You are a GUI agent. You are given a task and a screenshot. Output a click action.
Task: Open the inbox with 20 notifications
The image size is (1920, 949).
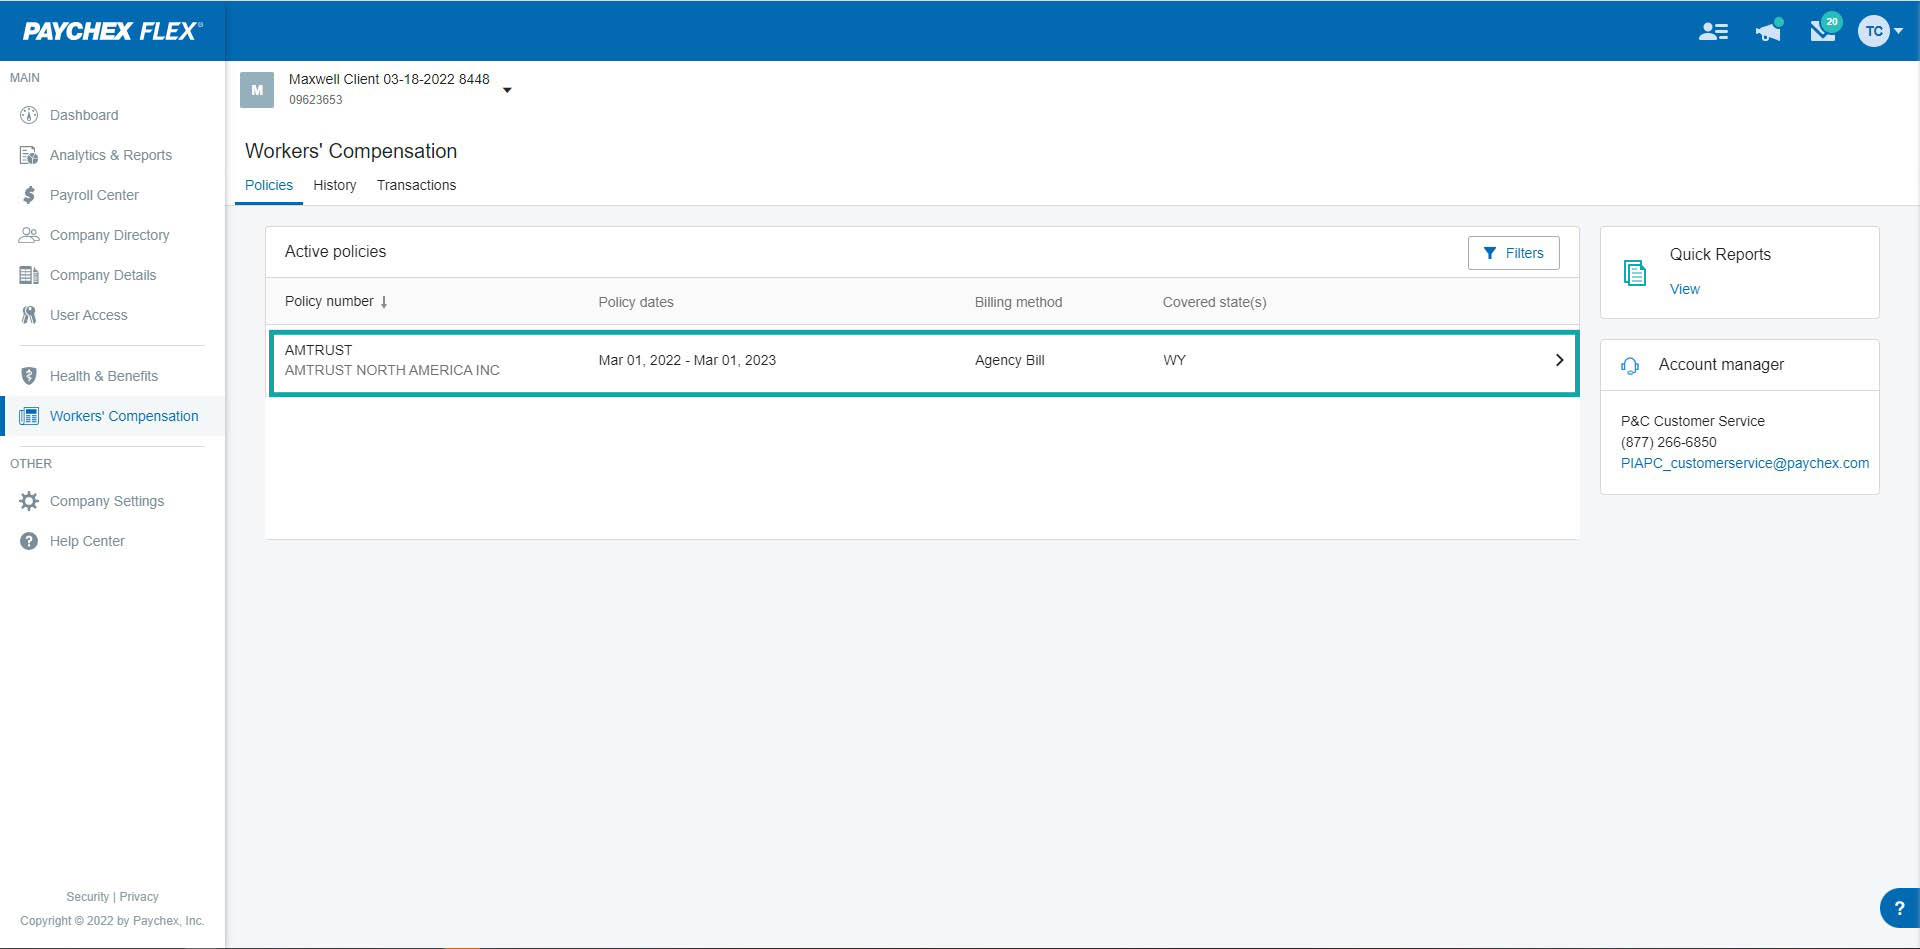click(x=1824, y=29)
